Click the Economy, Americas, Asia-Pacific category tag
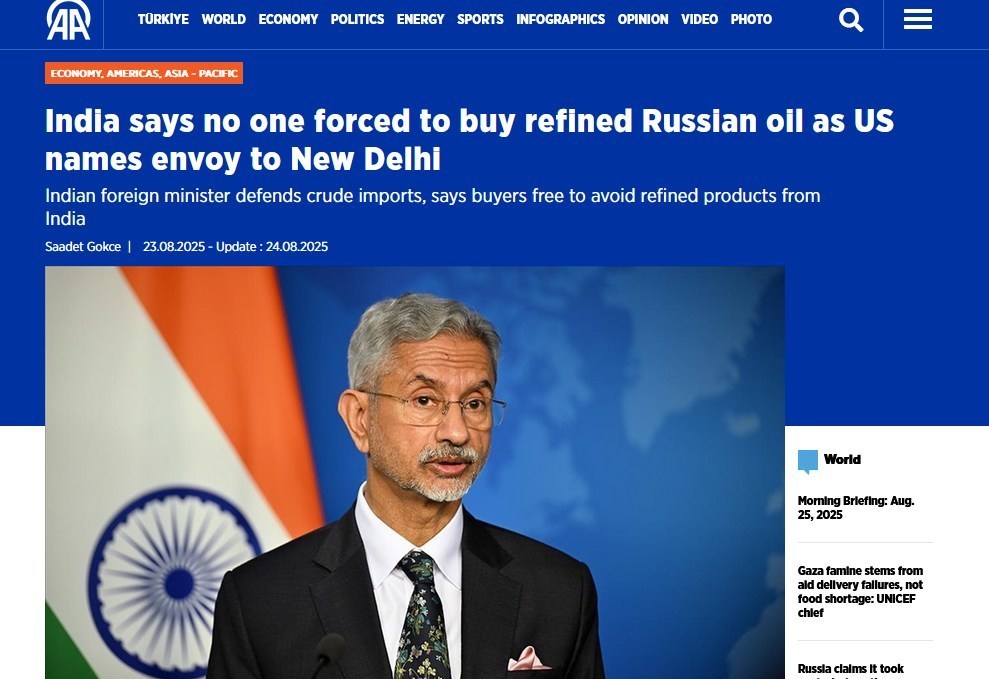Image resolution: width=989 pixels, height=679 pixels. (x=144, y=73)
